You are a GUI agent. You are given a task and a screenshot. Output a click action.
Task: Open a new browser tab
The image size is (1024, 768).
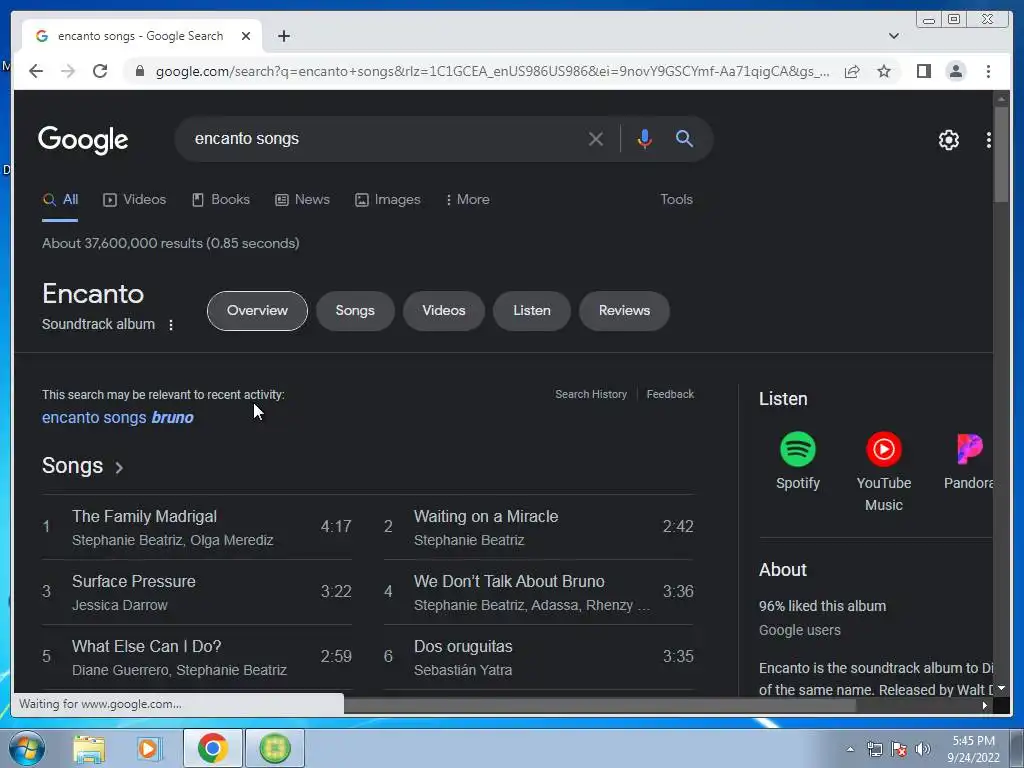pos(283,36)
